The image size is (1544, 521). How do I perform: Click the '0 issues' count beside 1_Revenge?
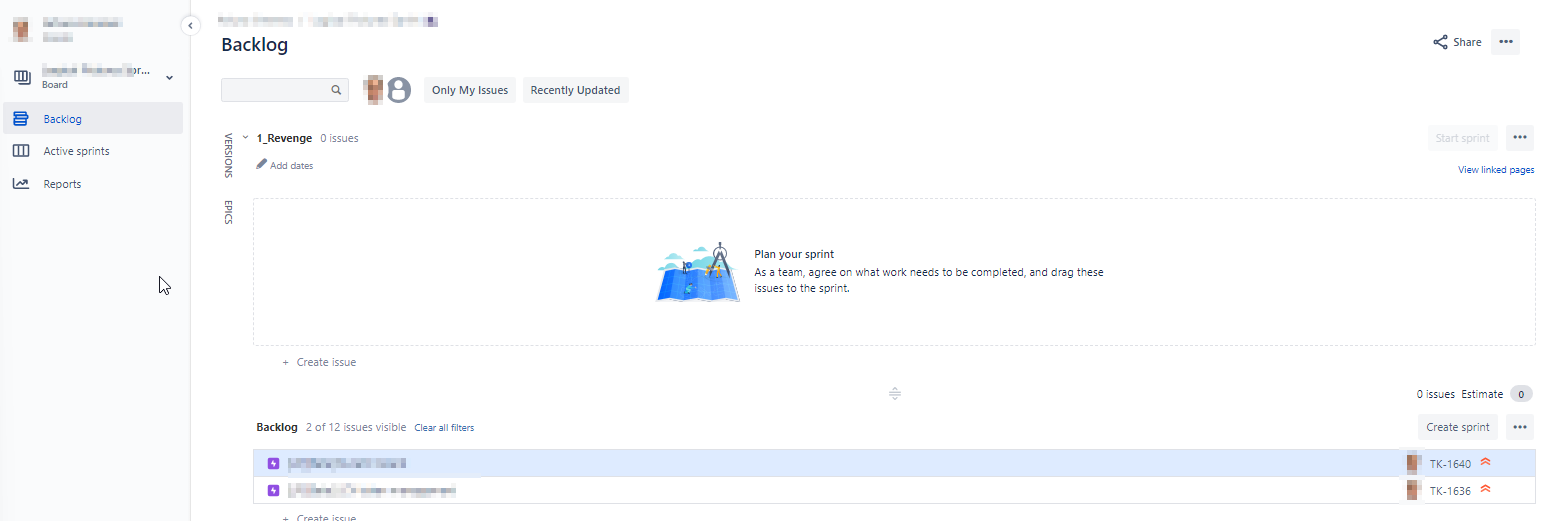point(339,138)
